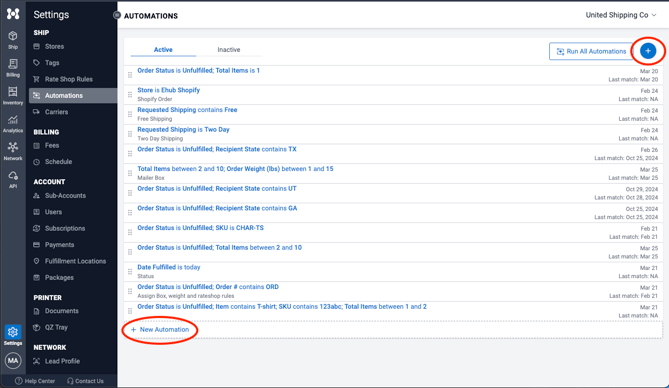Click handle icon for Order # contains ORD

(x=130, y=291)
